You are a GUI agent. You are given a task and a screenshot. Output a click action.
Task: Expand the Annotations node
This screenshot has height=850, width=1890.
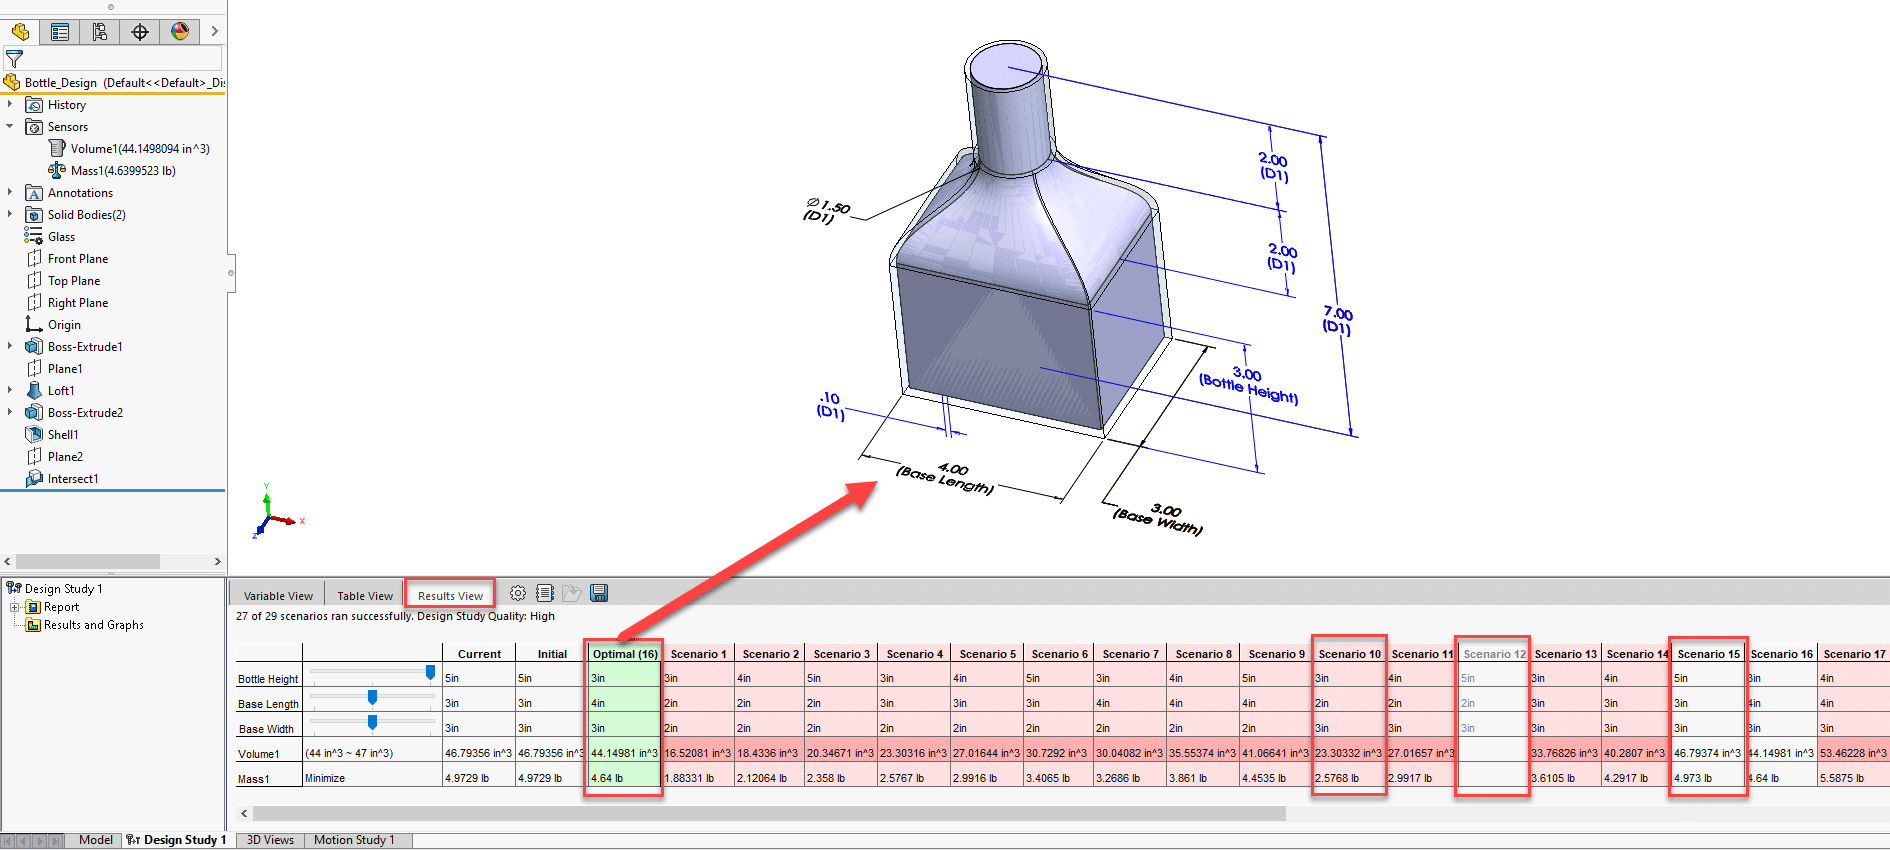click(x=10, y=192)
